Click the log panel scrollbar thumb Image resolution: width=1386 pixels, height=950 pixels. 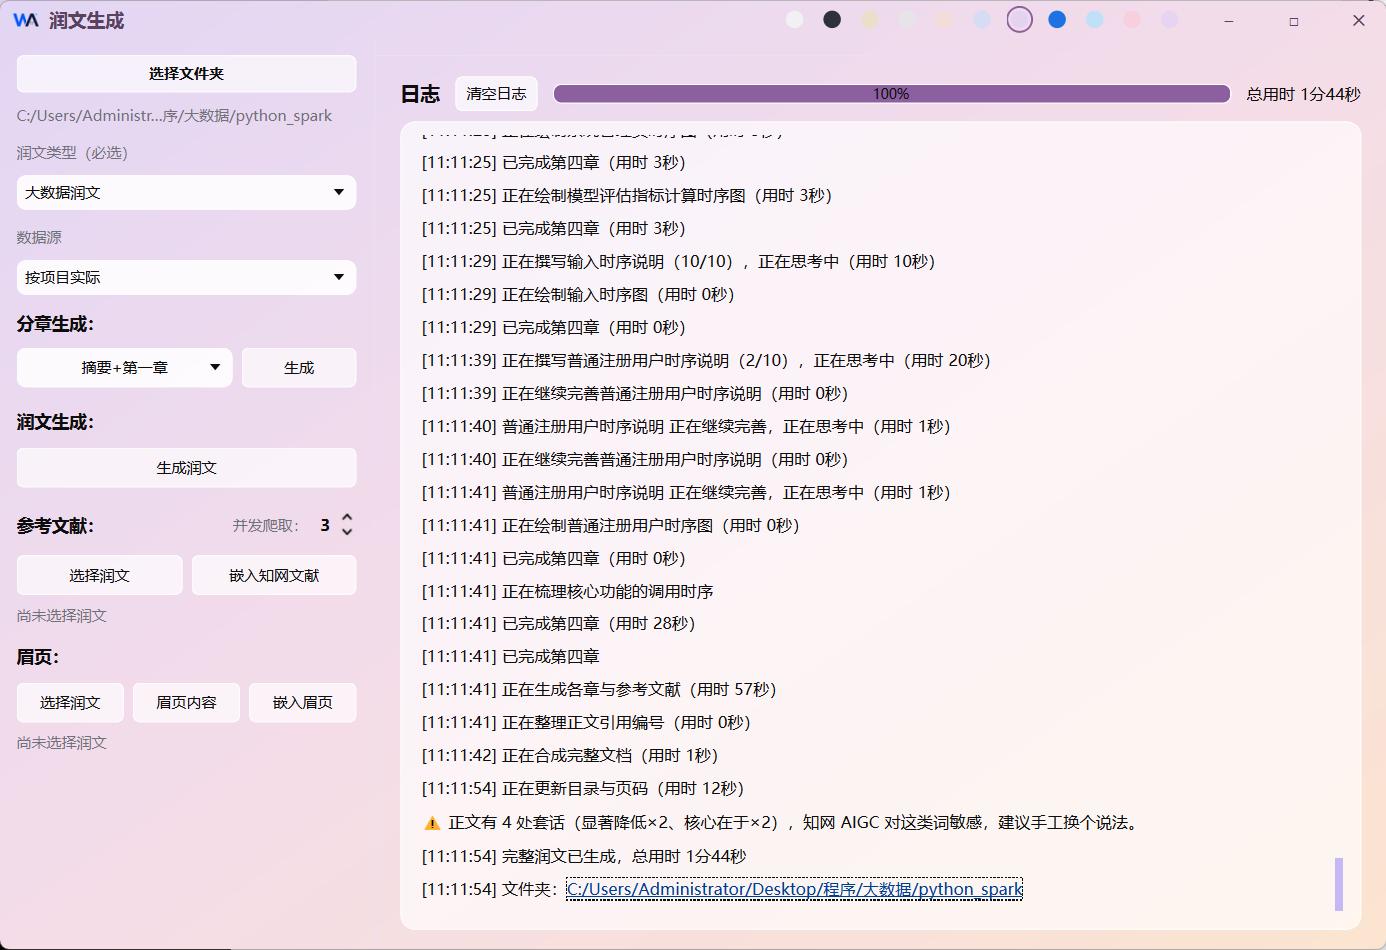[1339, 884]
